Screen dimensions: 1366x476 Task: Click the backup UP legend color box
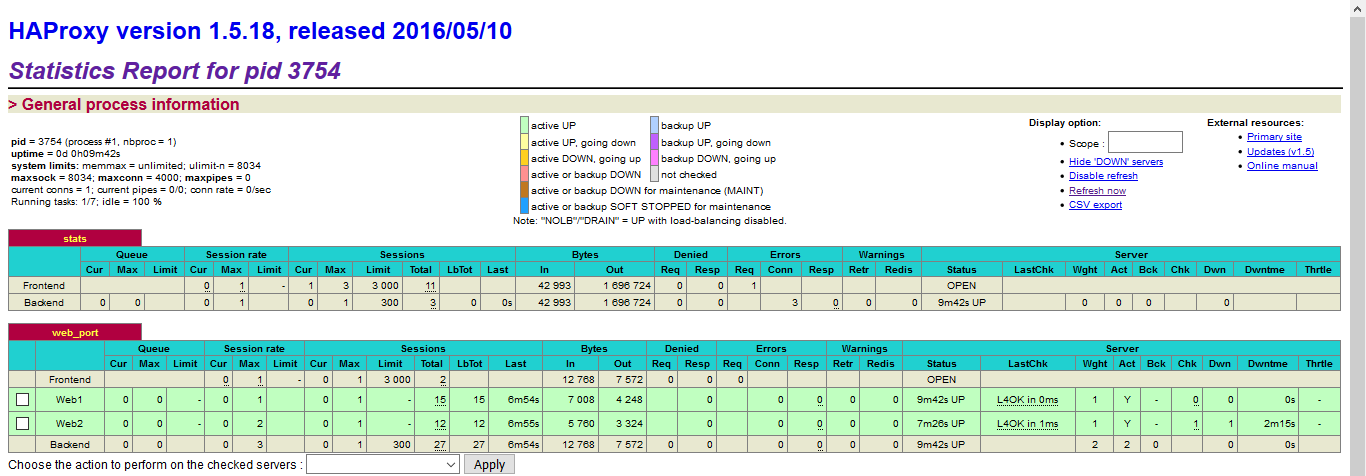coord(654,126)
